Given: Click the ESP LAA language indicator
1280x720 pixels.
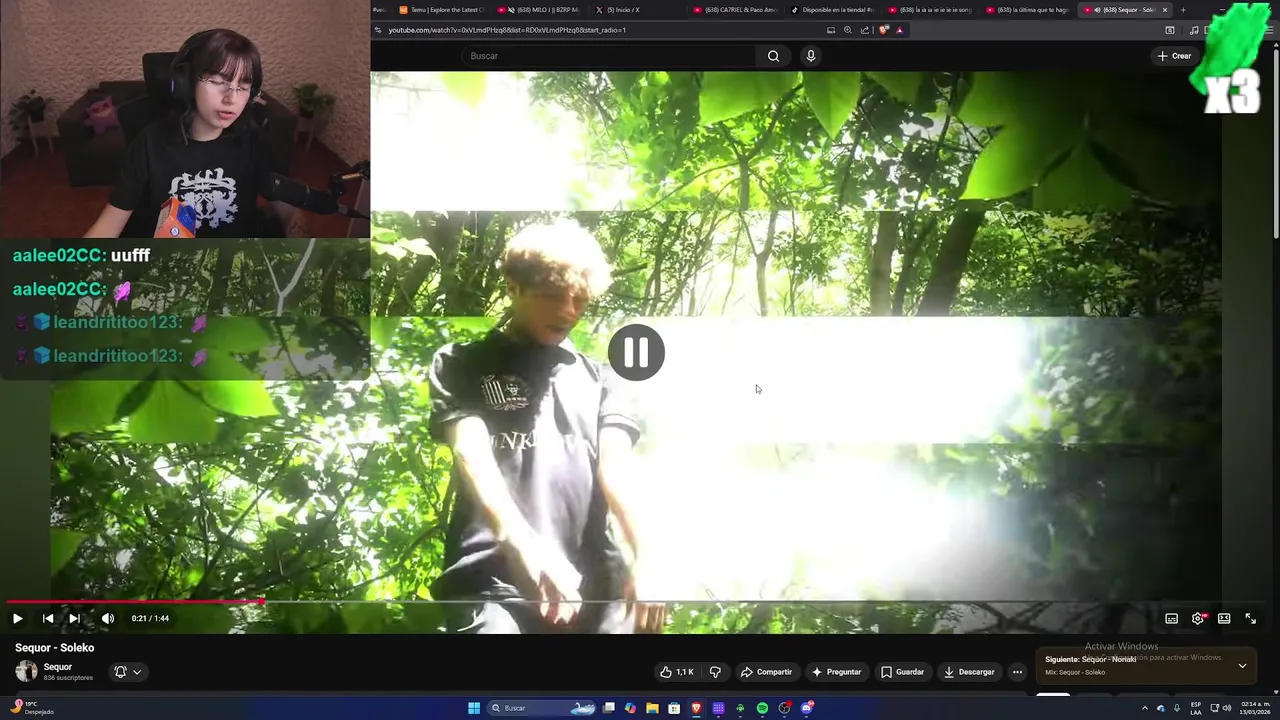Looking at the screenshot, I should pos(1196,708).
